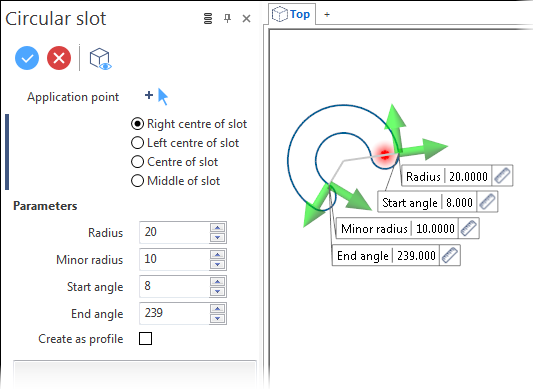Click the Application point label
The width and height of the screenshot is (533, 389).
coord(73,97)
